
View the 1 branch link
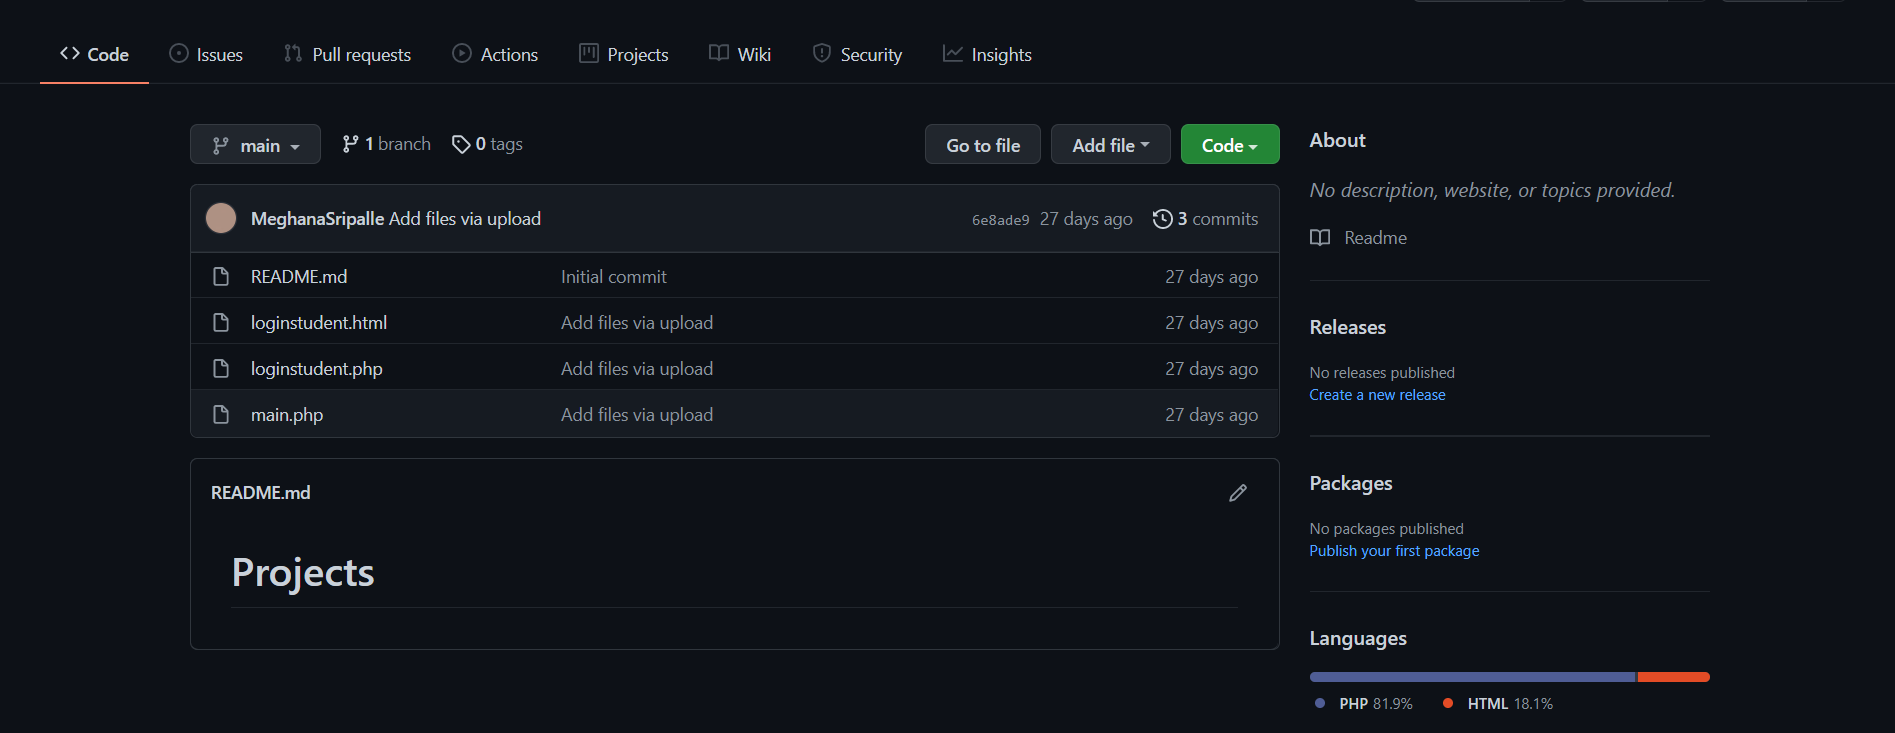[x=386, y=144]
